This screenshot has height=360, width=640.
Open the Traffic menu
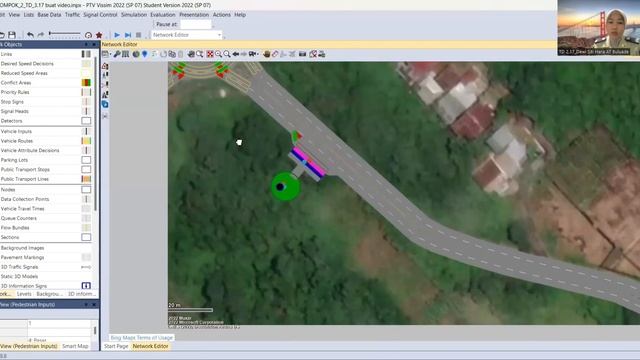[72, 15]
